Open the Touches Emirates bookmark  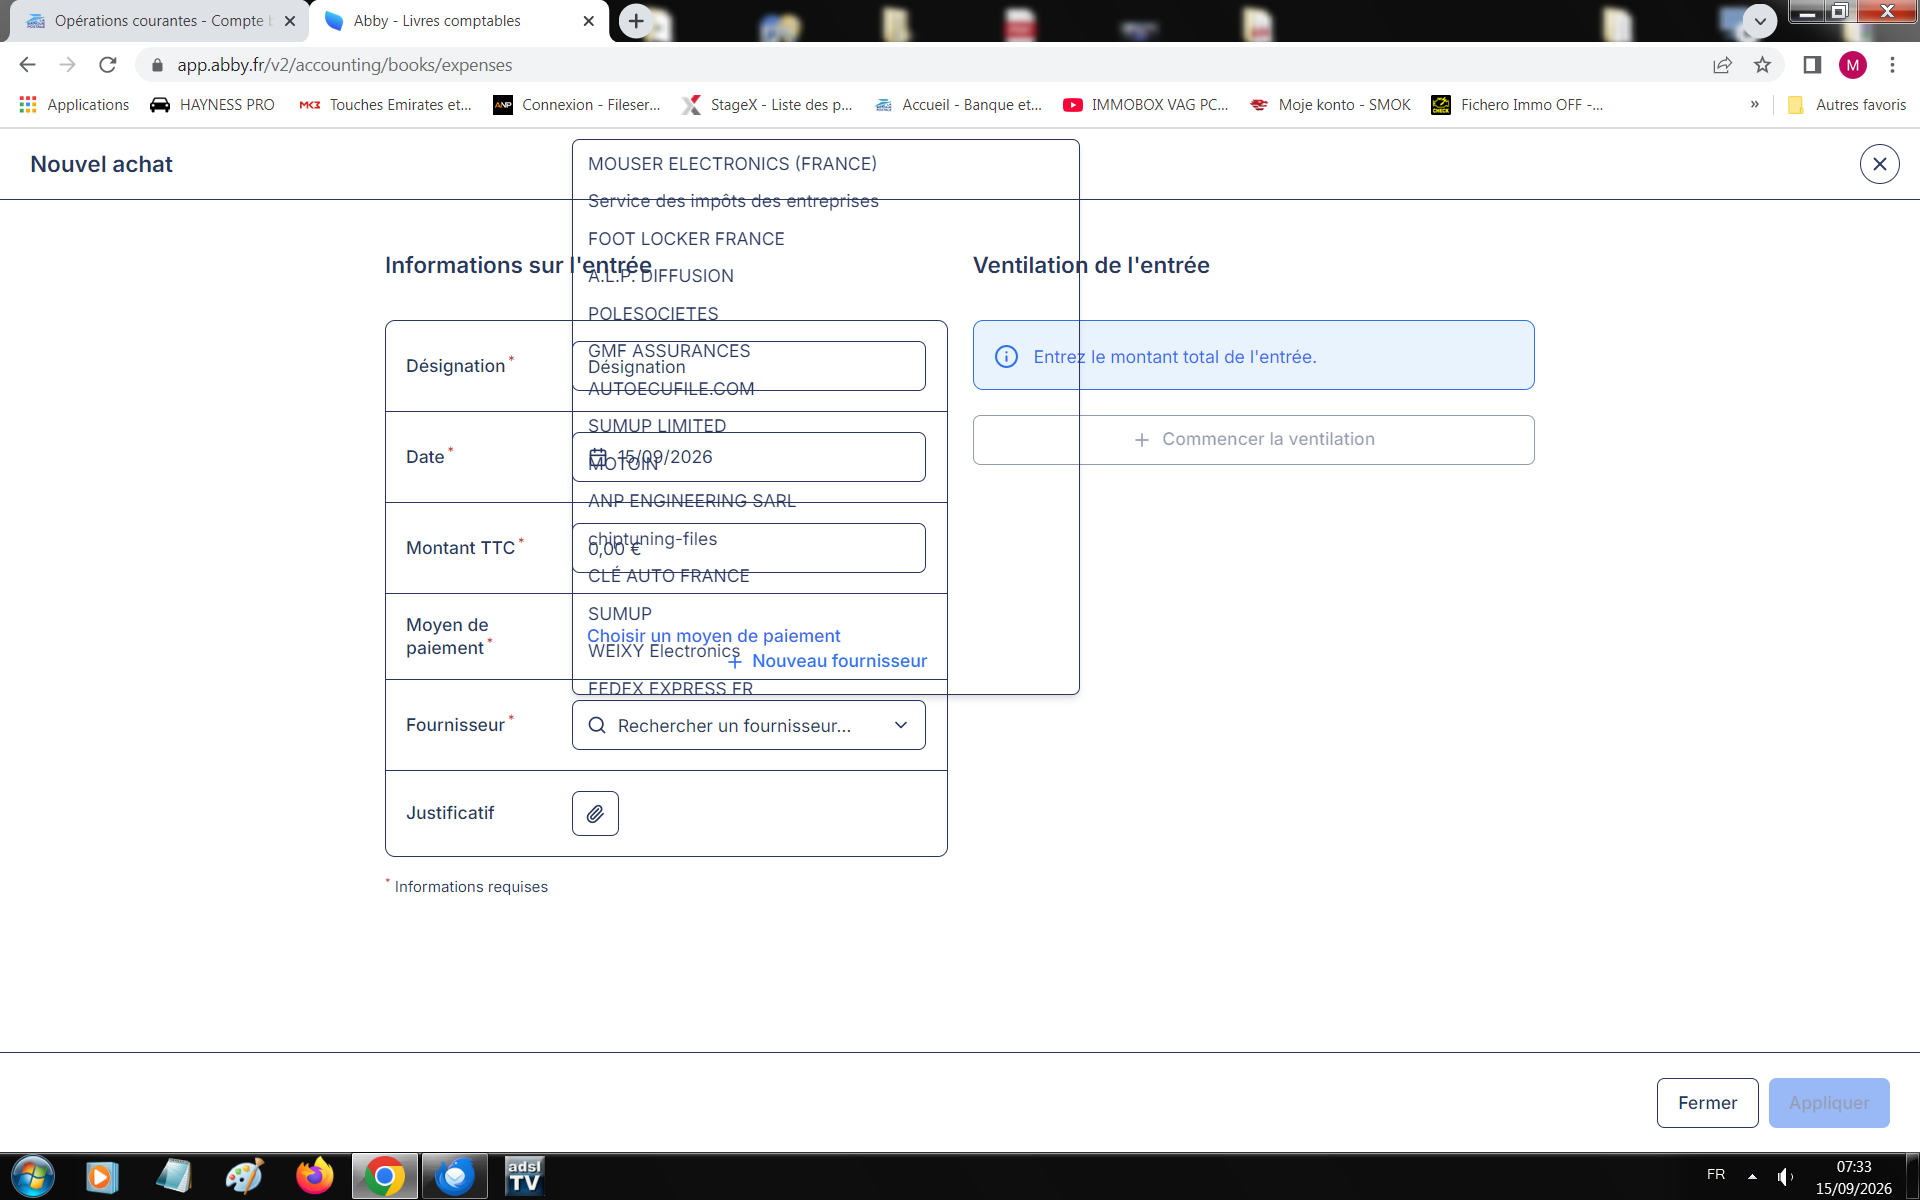point(386,105)
